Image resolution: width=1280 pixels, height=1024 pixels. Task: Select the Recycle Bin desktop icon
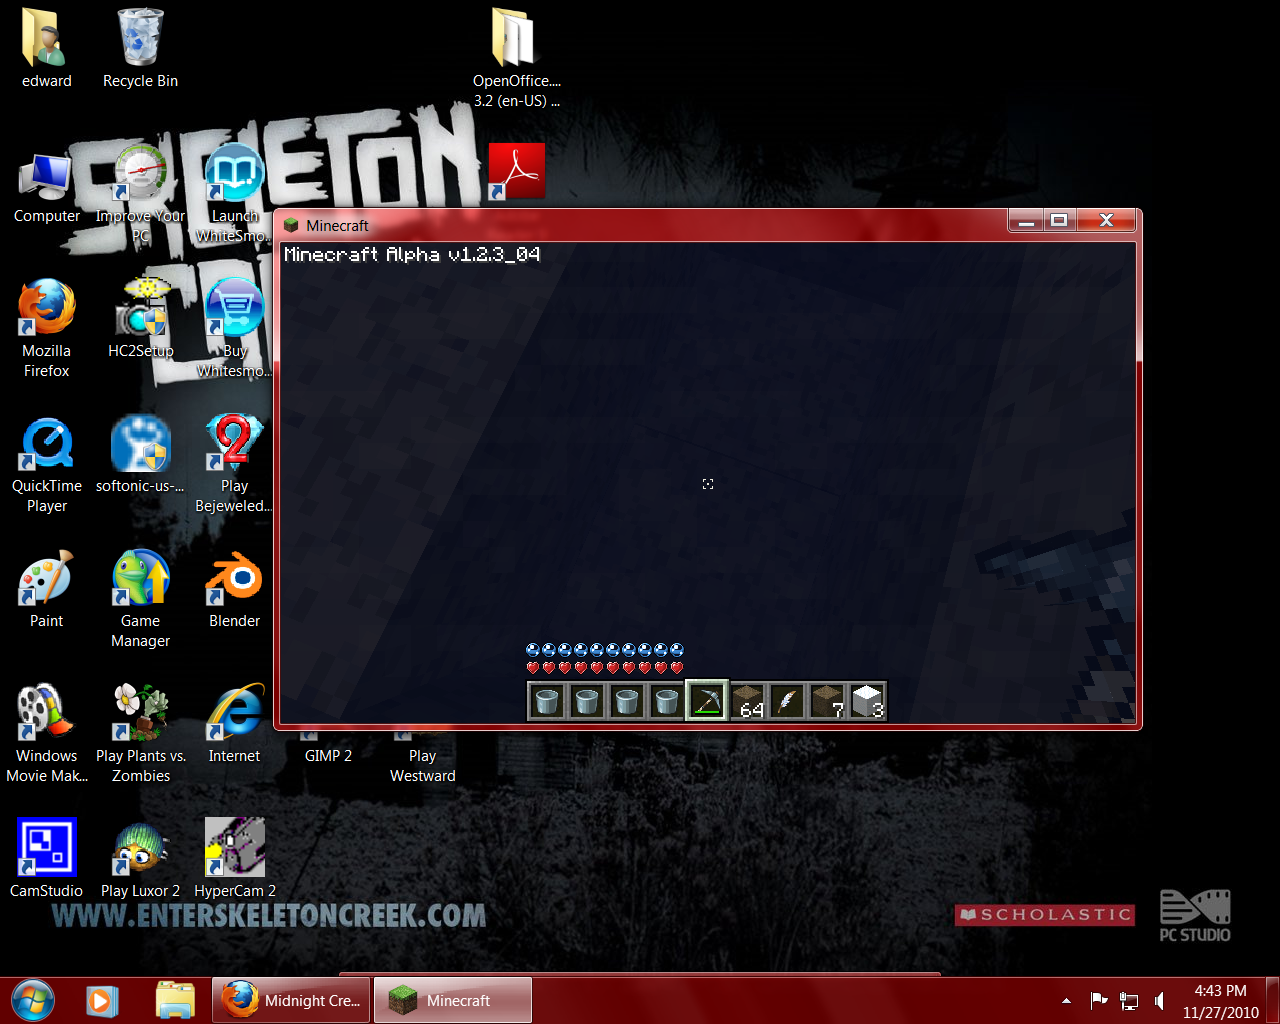[x=140, y=48]
